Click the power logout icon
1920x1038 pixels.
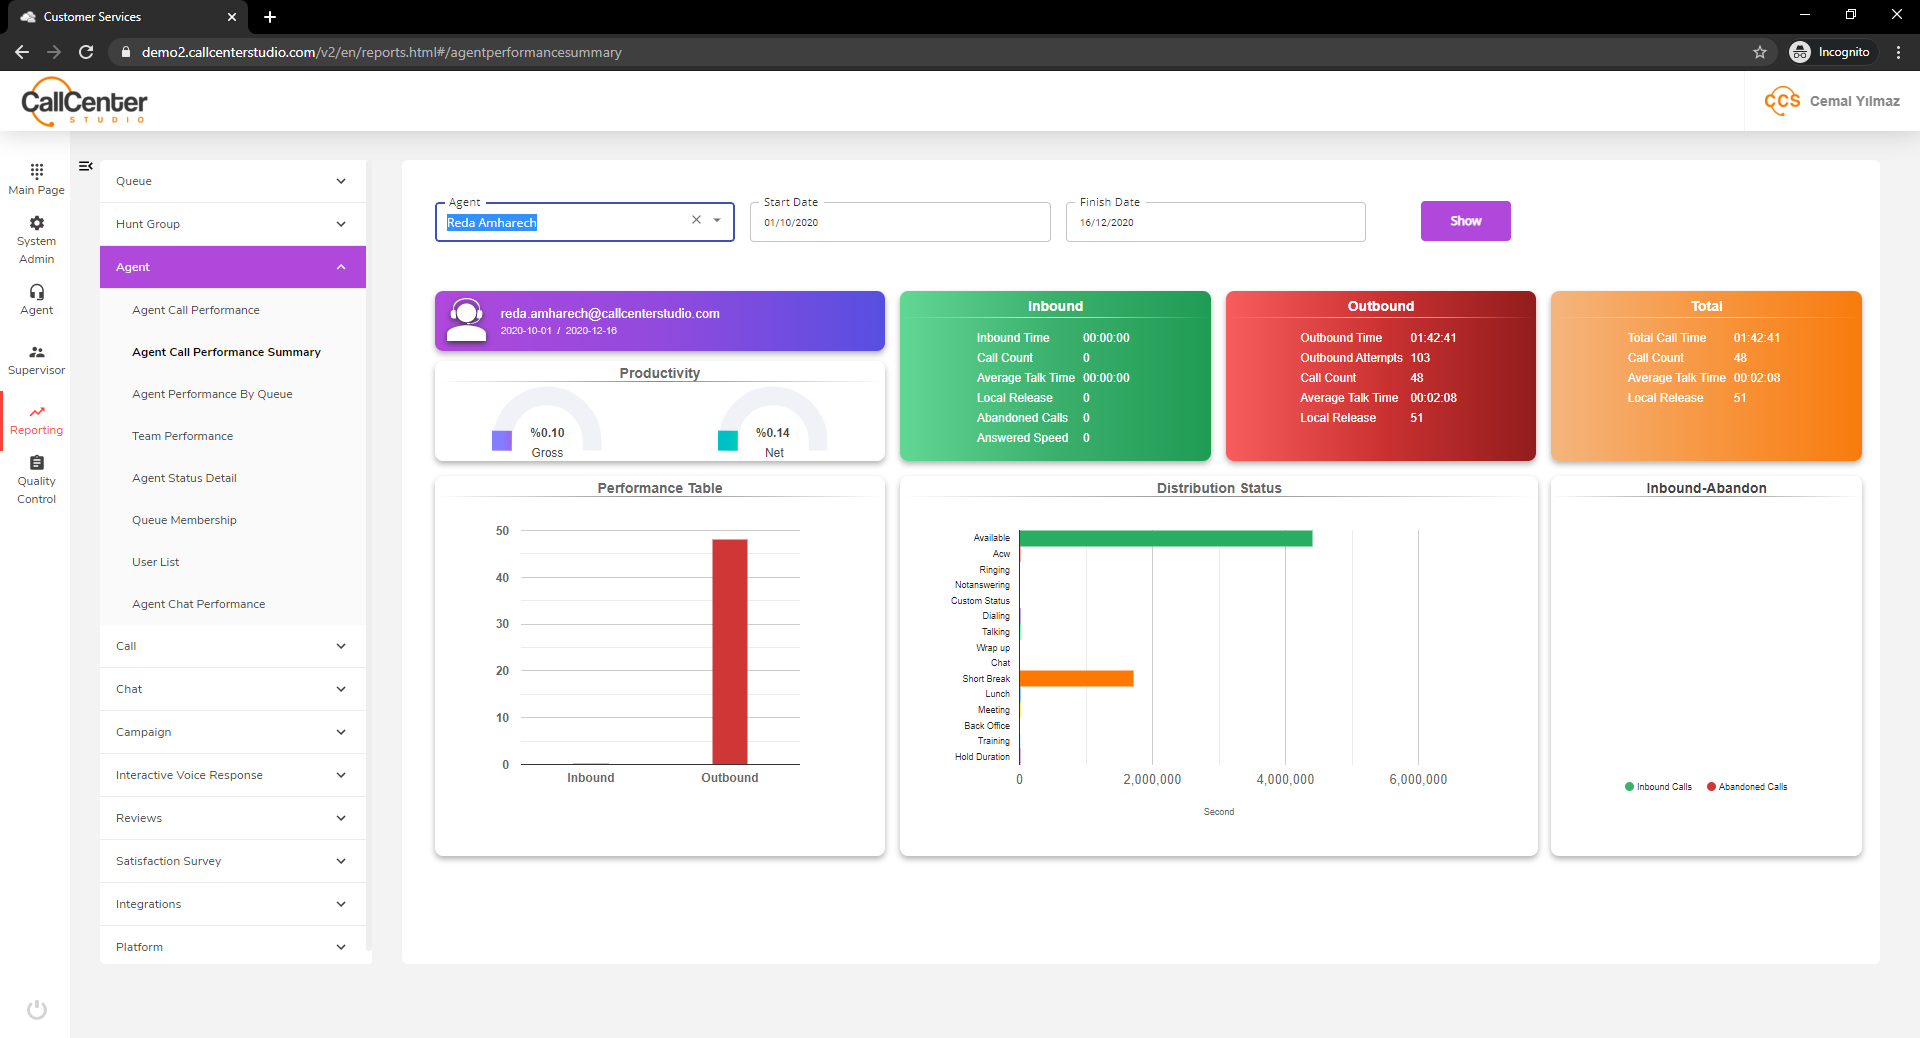37,1009
